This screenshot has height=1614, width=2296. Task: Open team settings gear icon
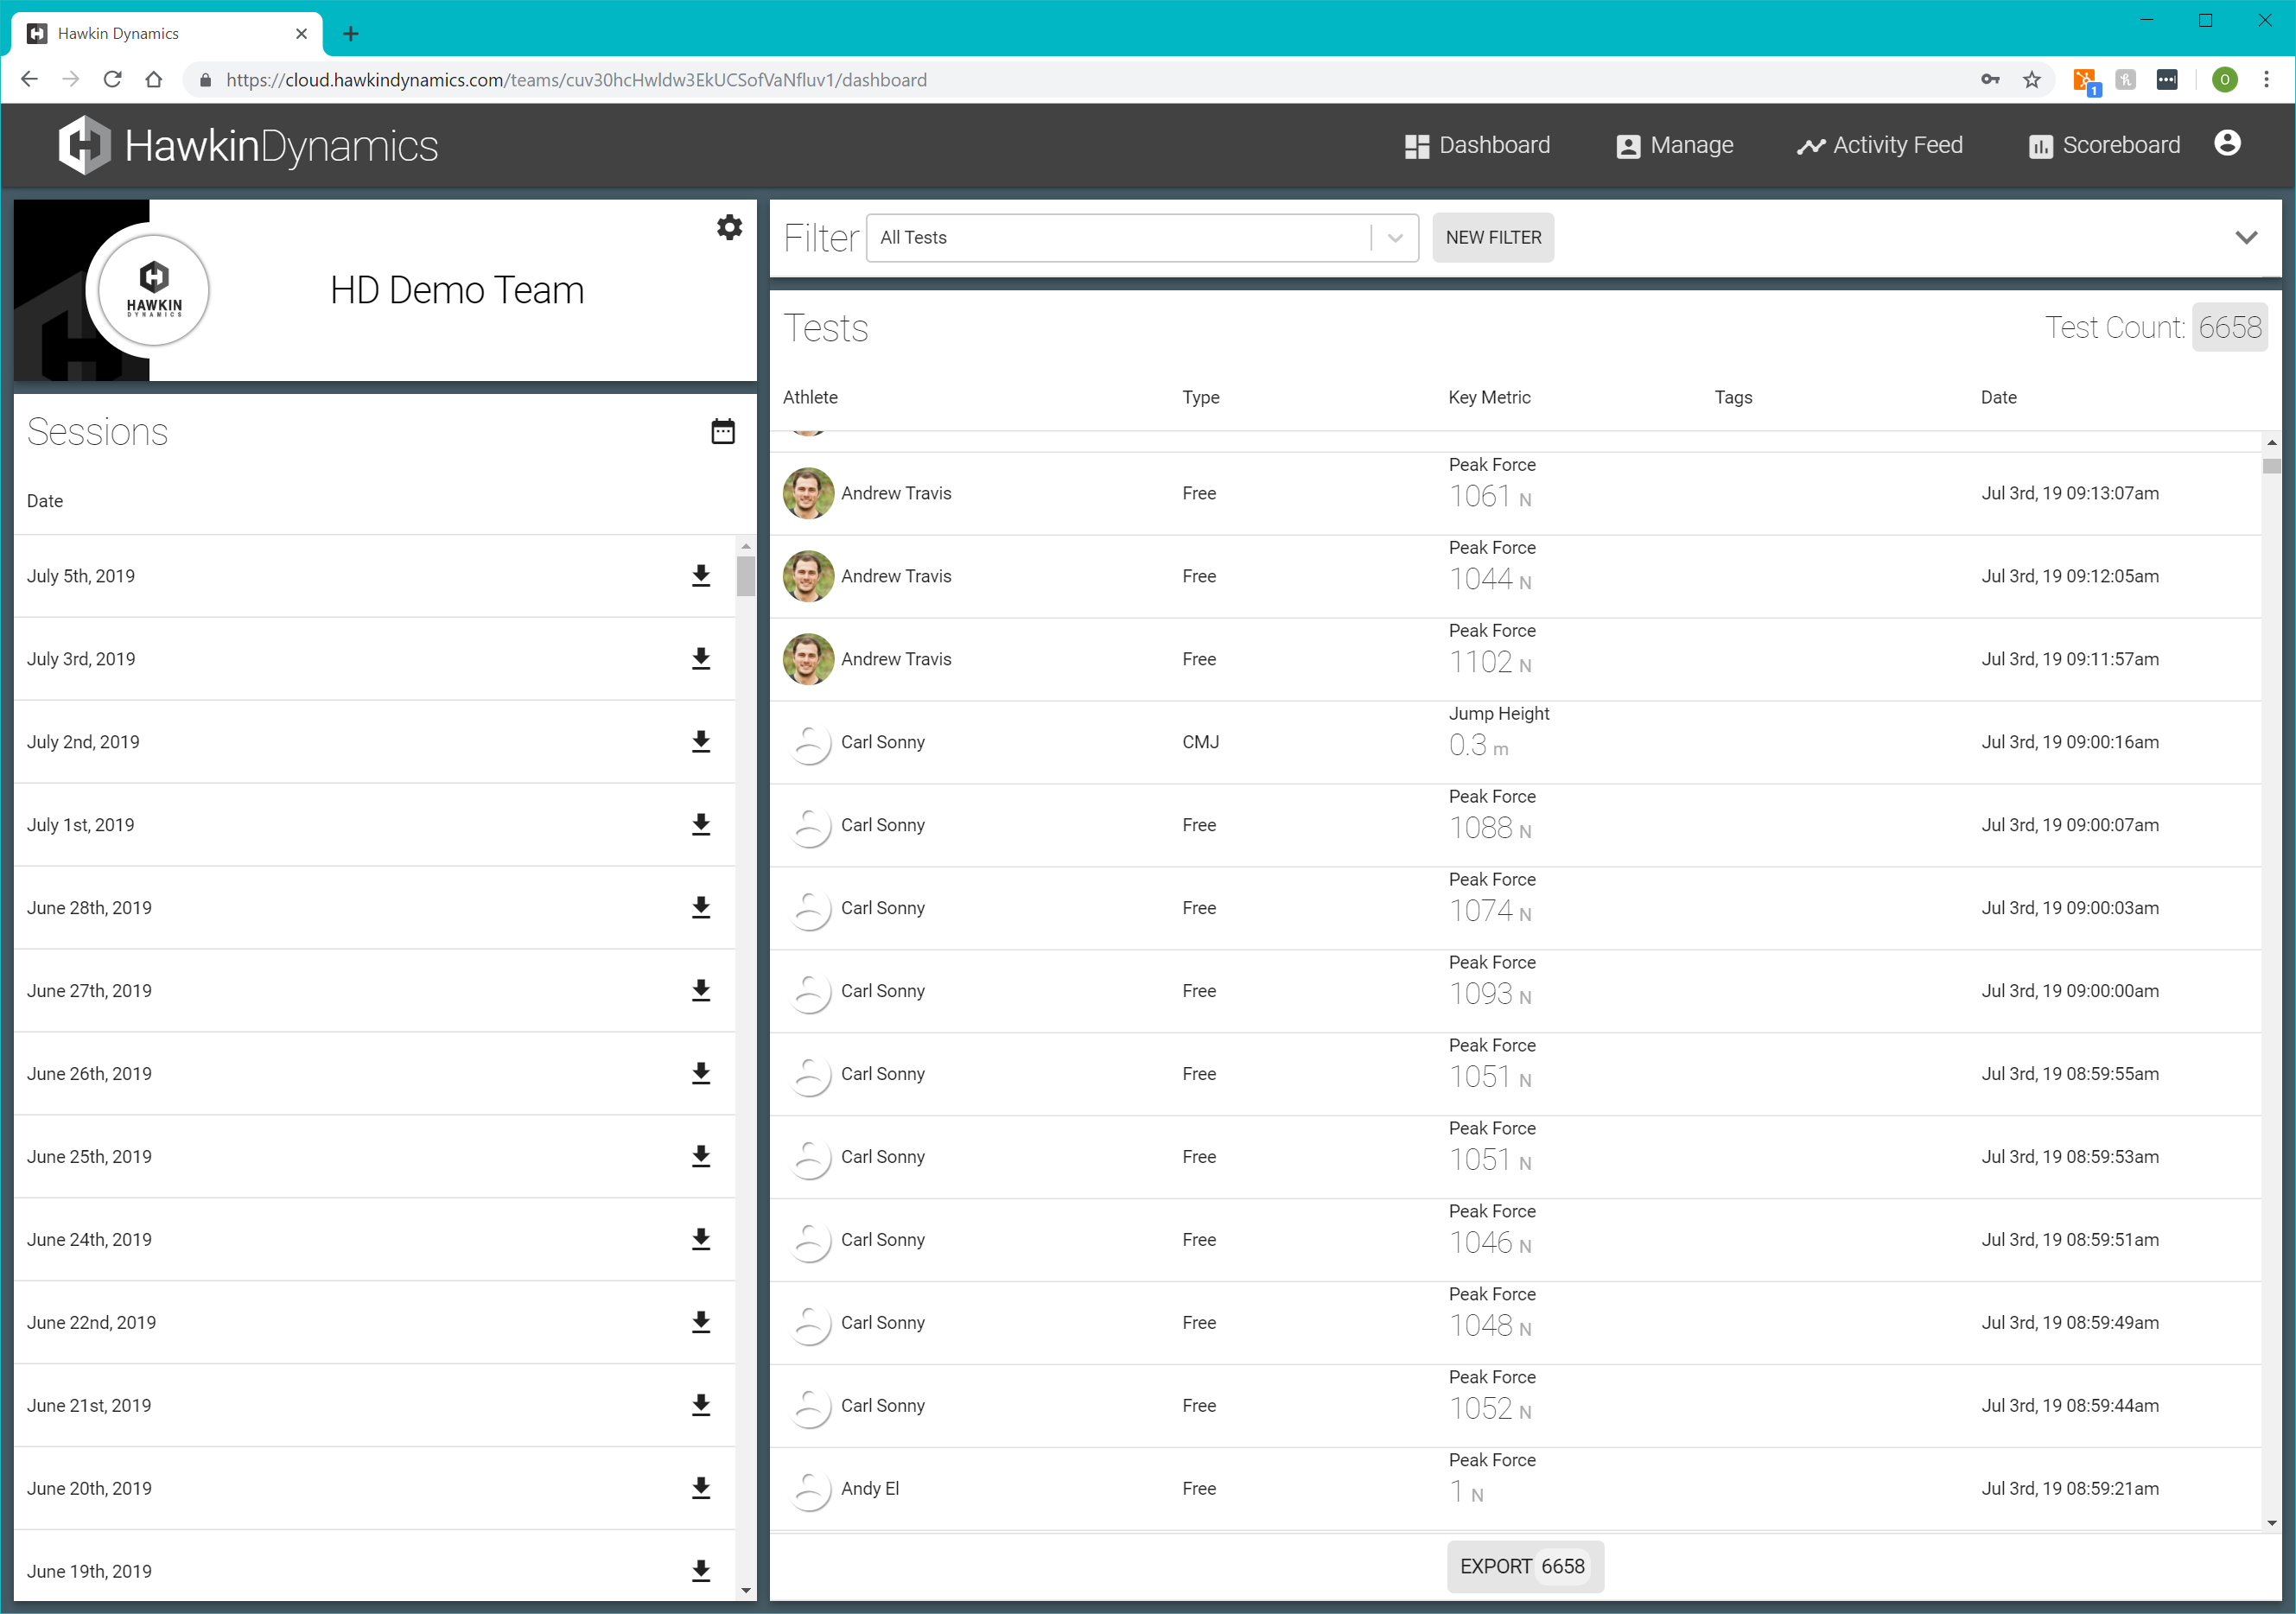click(x=729, y=227)
